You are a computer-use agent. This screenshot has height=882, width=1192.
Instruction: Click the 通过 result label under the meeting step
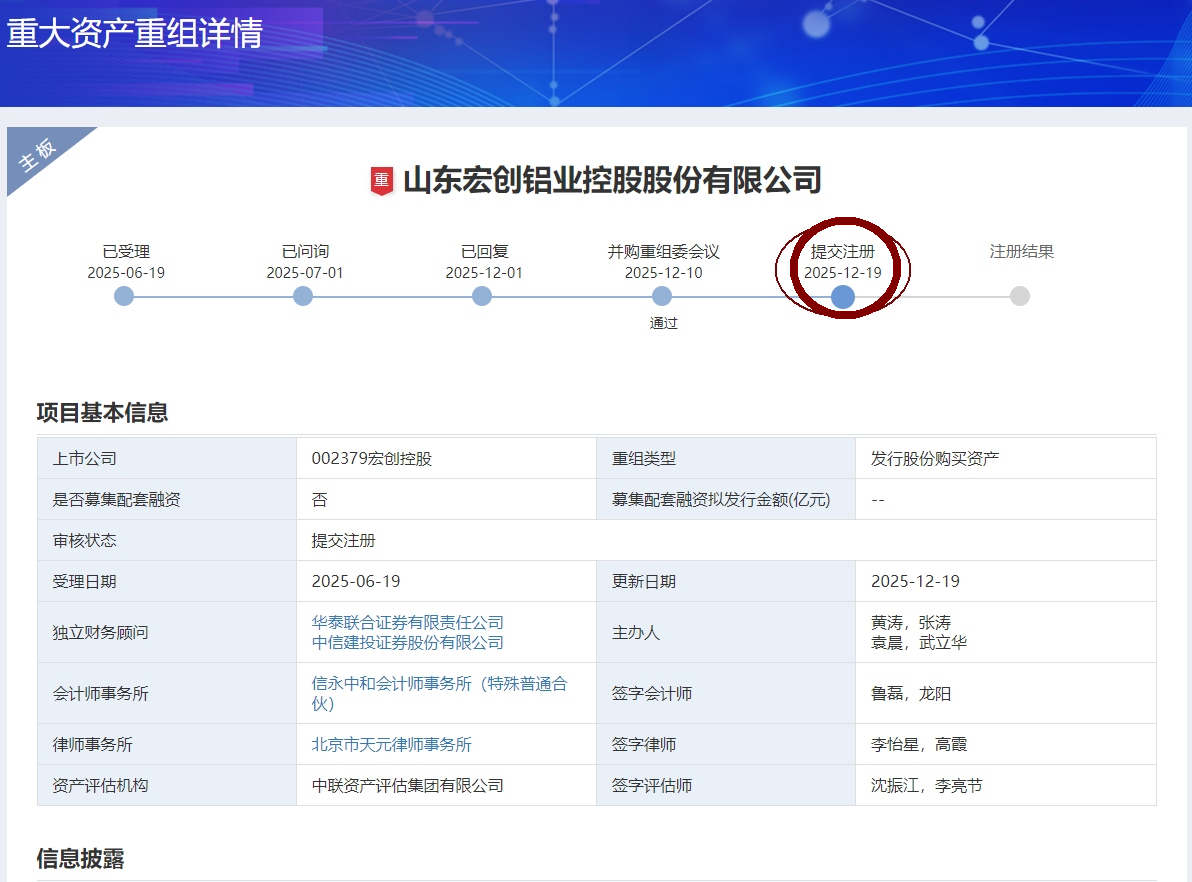pyautogui.click(x=663, y=323)
